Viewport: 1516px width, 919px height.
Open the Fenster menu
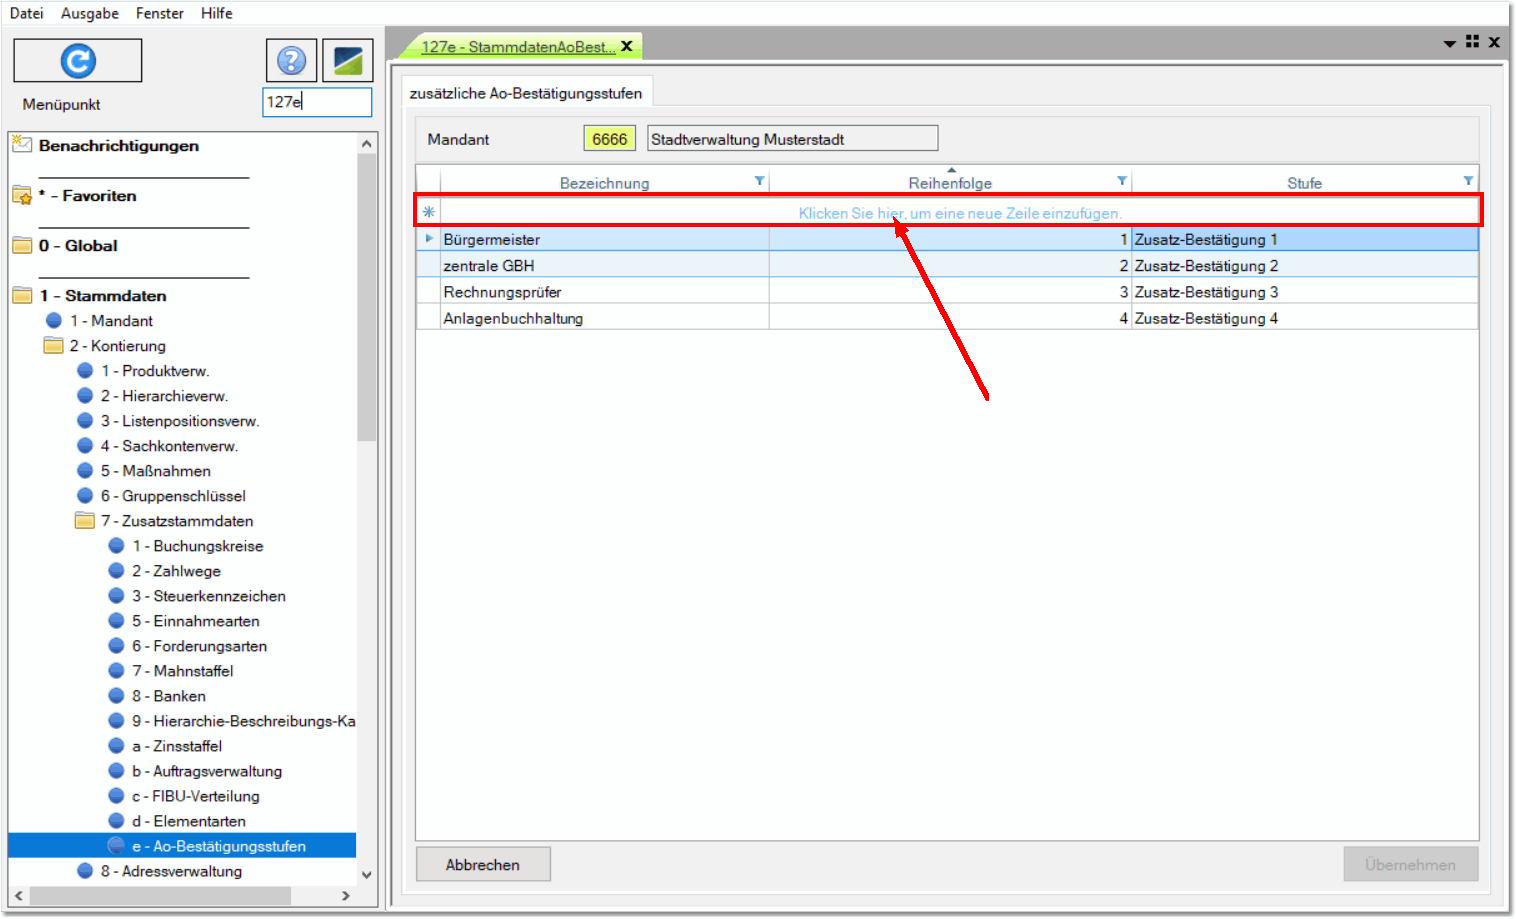(x=160, y=13)
